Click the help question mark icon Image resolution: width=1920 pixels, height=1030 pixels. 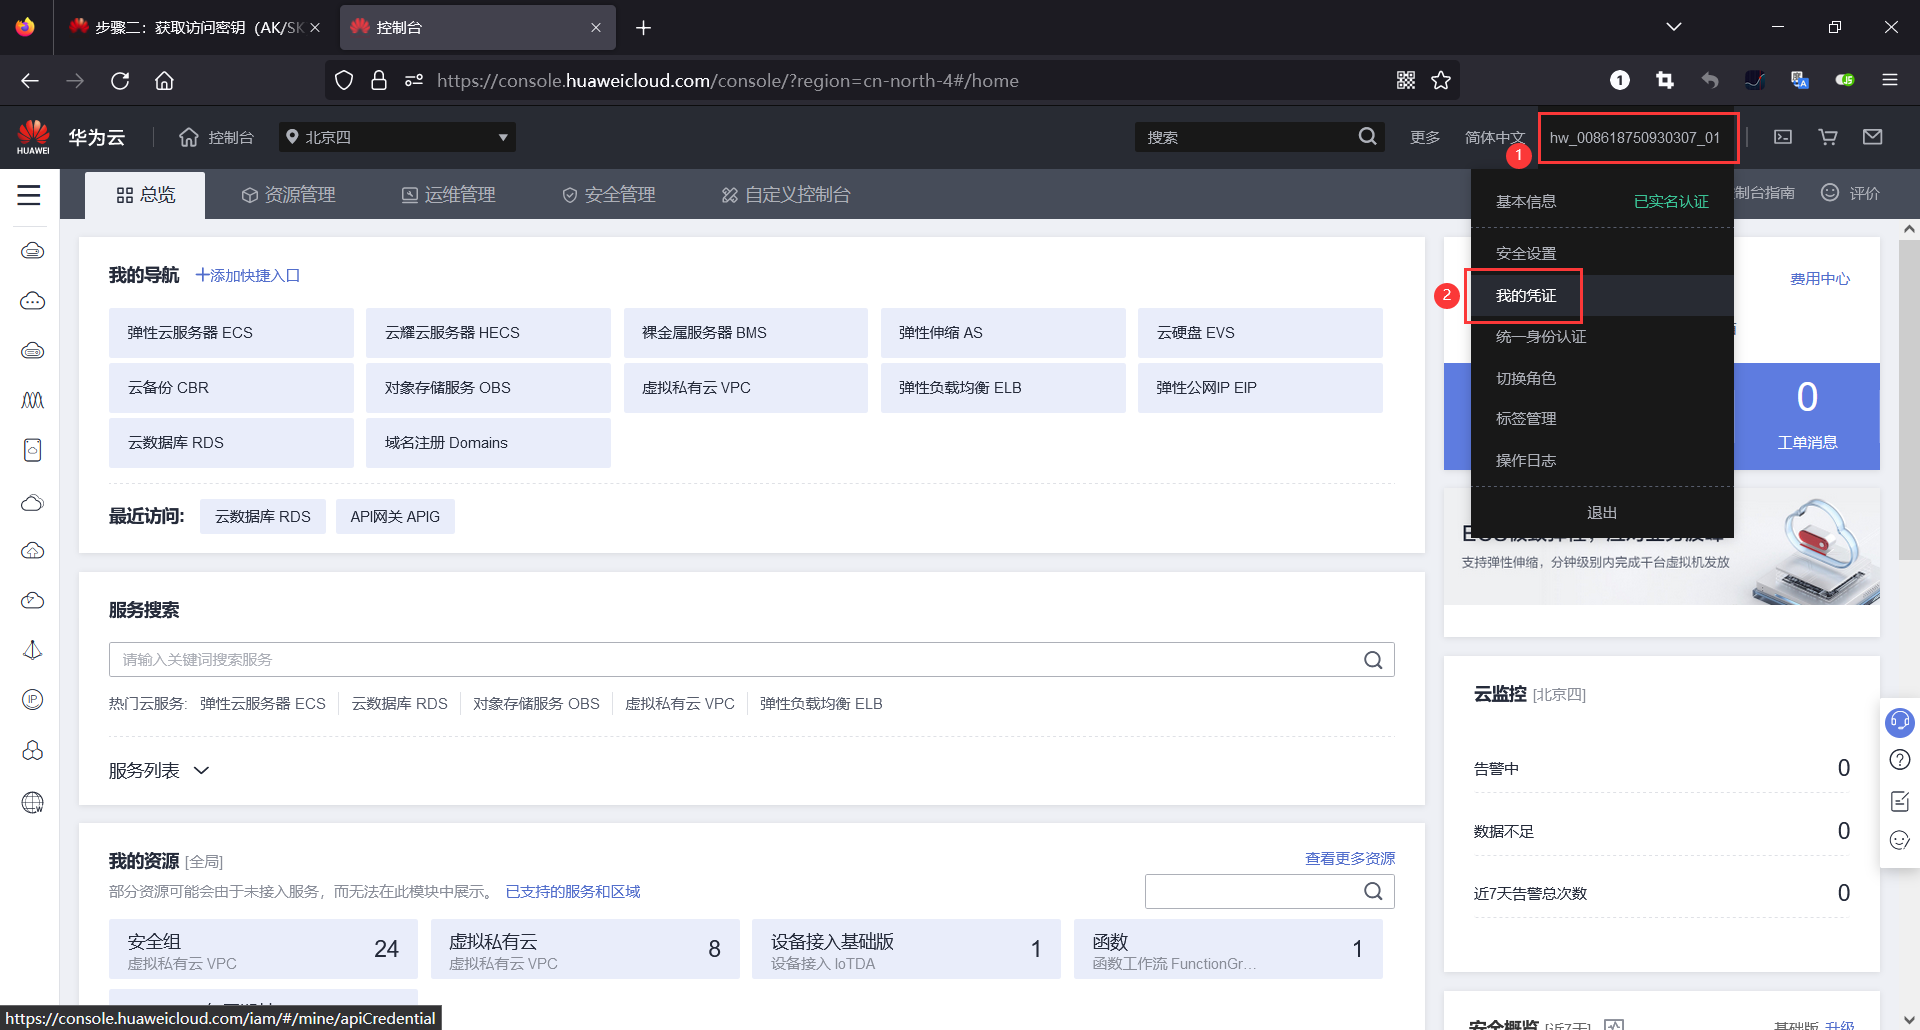coord(1900,760)
